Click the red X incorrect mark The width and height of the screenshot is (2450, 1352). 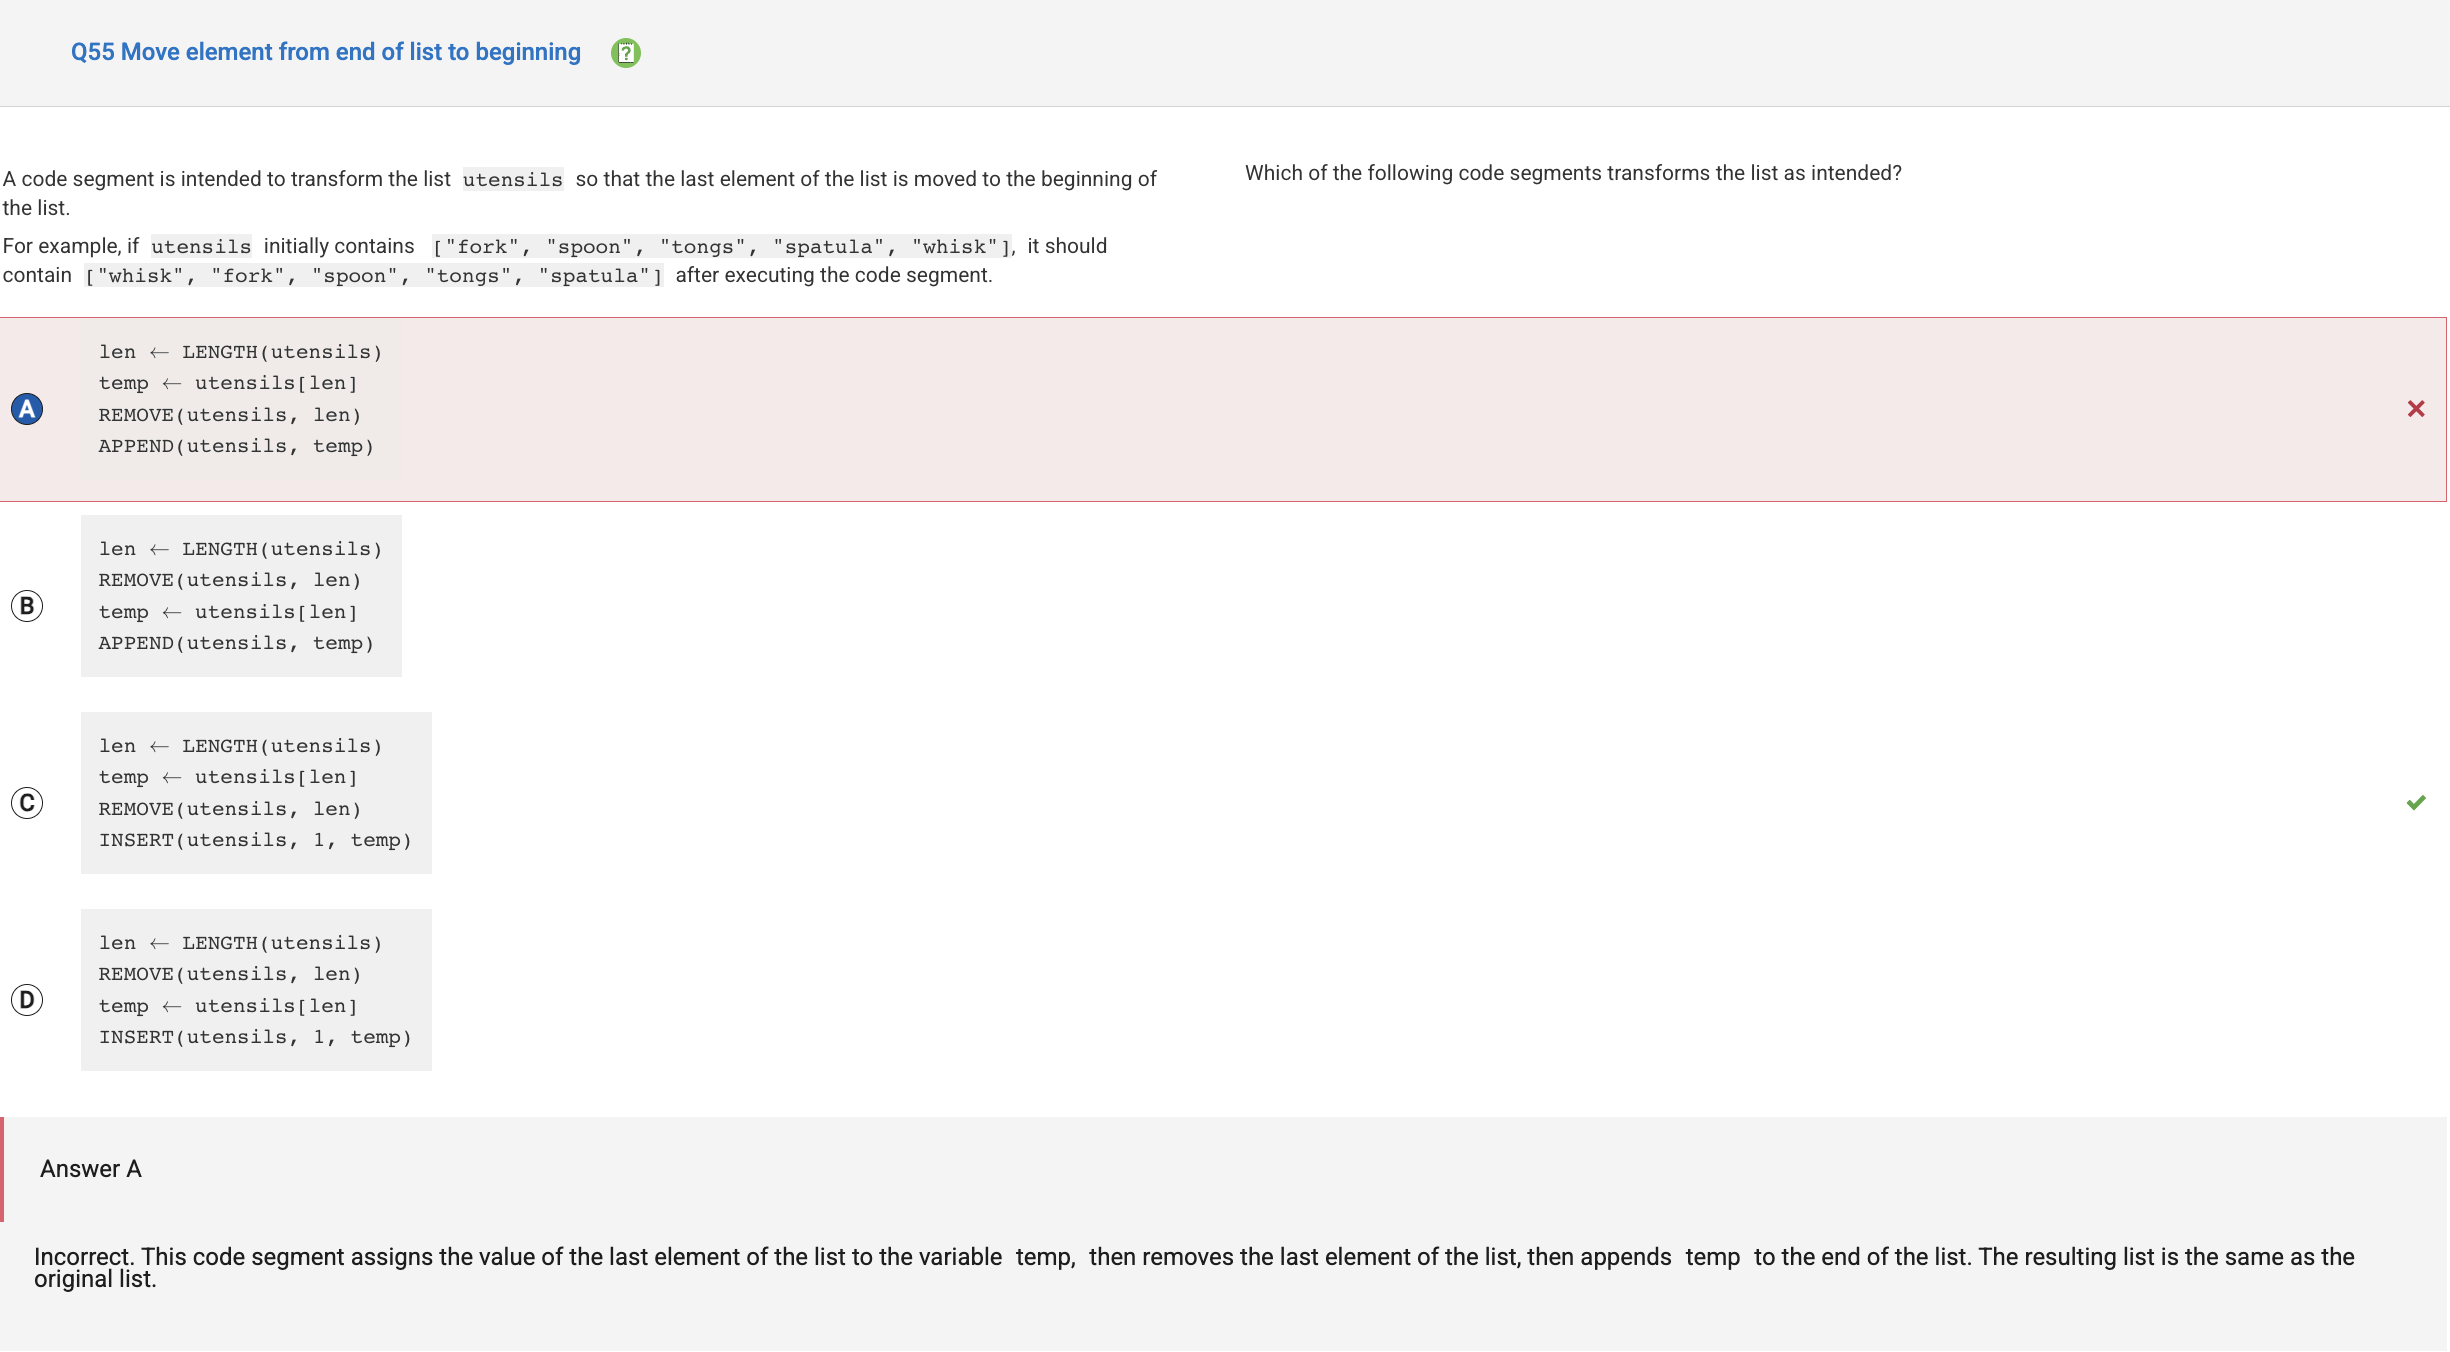[2416, 409]
